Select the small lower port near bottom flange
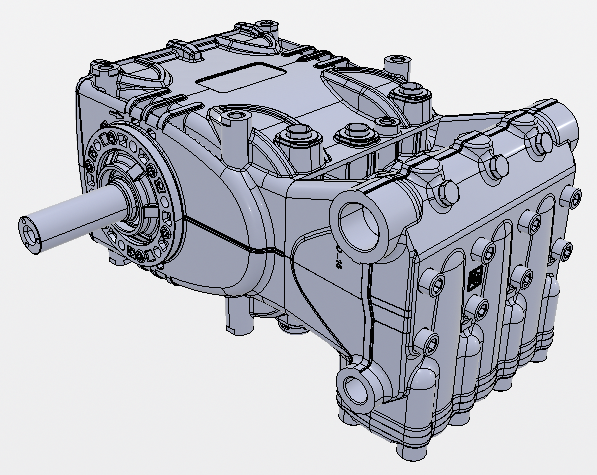Viewport: 597px width, 475px height. (357, 391)
